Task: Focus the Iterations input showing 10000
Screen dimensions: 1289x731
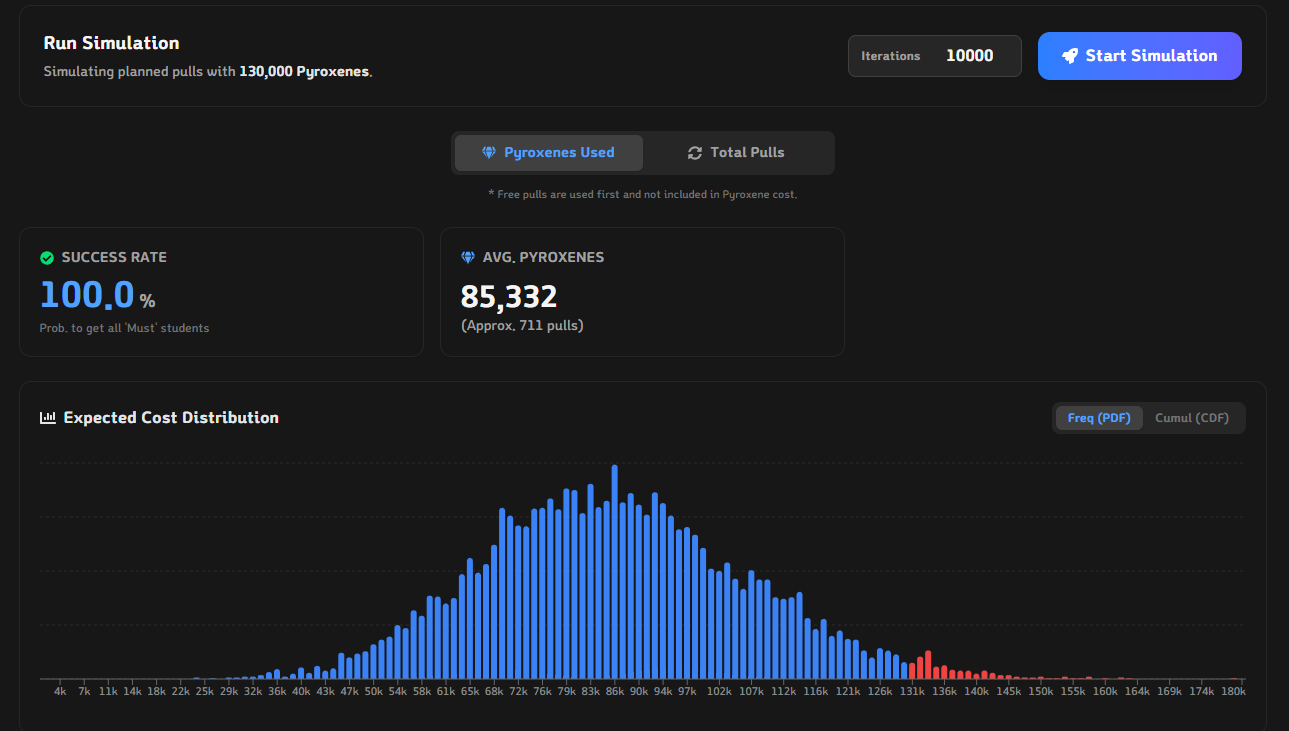Action: pos(969,56)
